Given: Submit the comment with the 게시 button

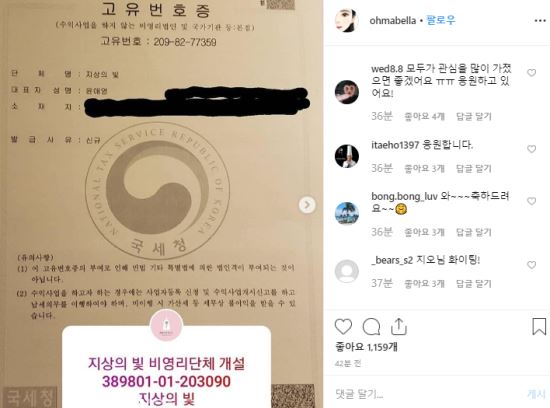Looking at the screenshot, I should 536,394.
